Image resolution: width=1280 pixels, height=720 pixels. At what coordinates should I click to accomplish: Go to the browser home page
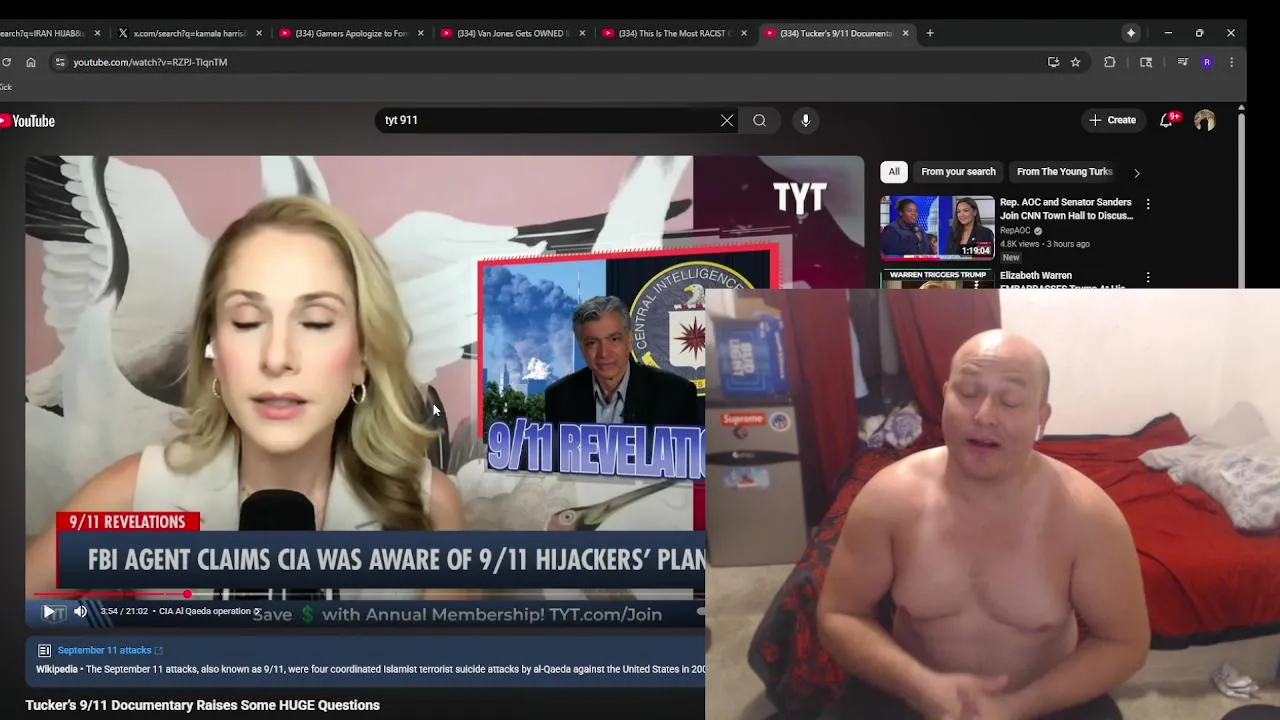coord(31,62)
